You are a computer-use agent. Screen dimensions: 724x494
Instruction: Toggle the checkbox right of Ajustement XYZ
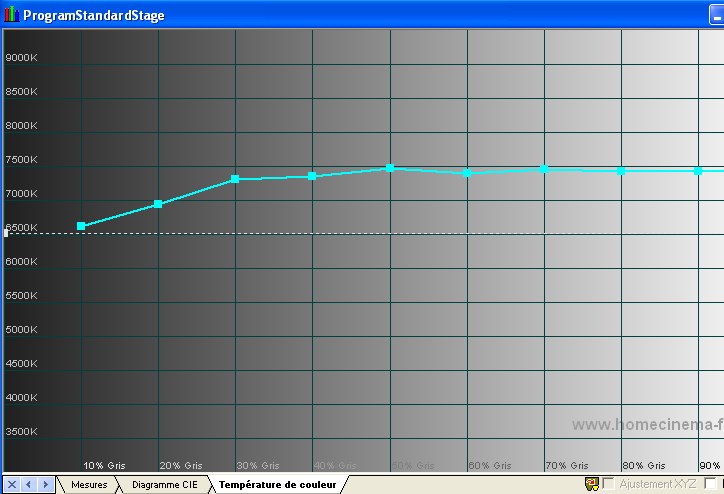pyautogui.click(x=710, y=484)
